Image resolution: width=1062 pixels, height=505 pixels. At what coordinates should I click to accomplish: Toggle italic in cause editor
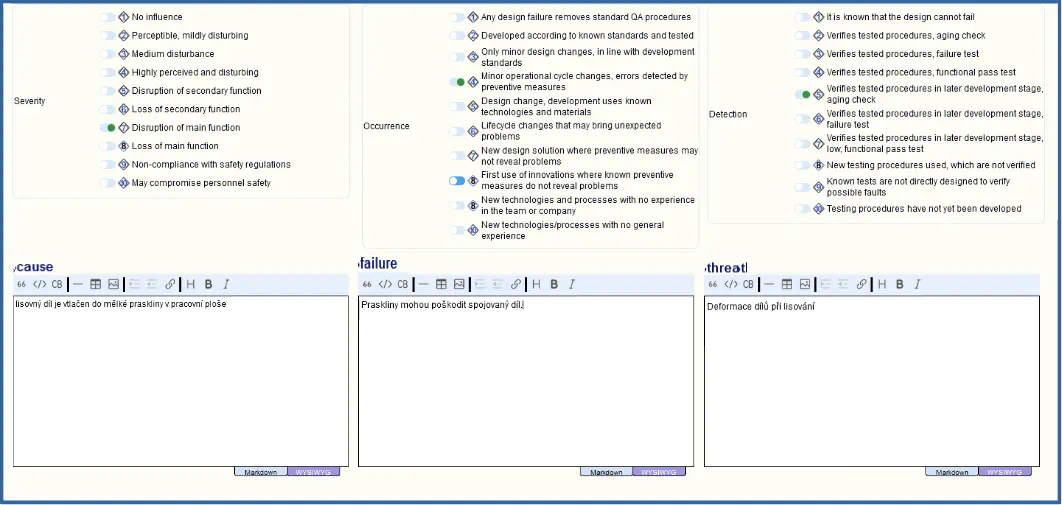coord(226,284)
